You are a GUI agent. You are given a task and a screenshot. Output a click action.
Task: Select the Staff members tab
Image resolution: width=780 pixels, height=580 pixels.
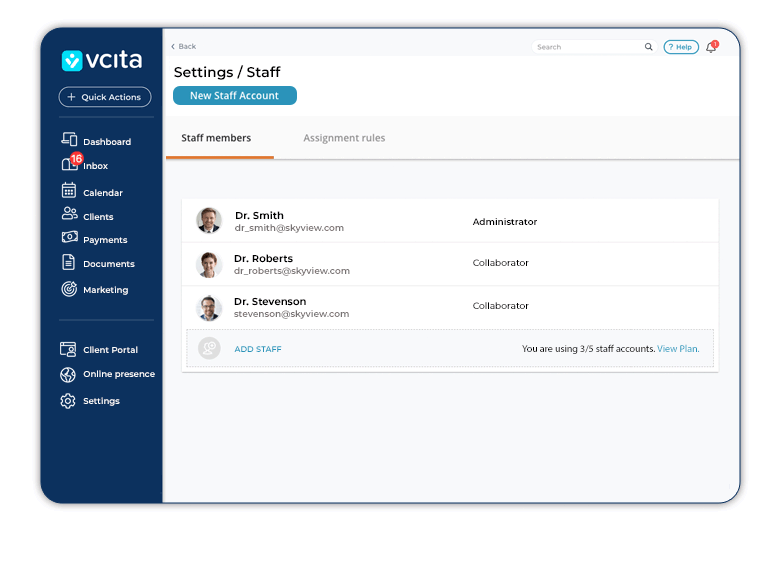pos(216,138)
